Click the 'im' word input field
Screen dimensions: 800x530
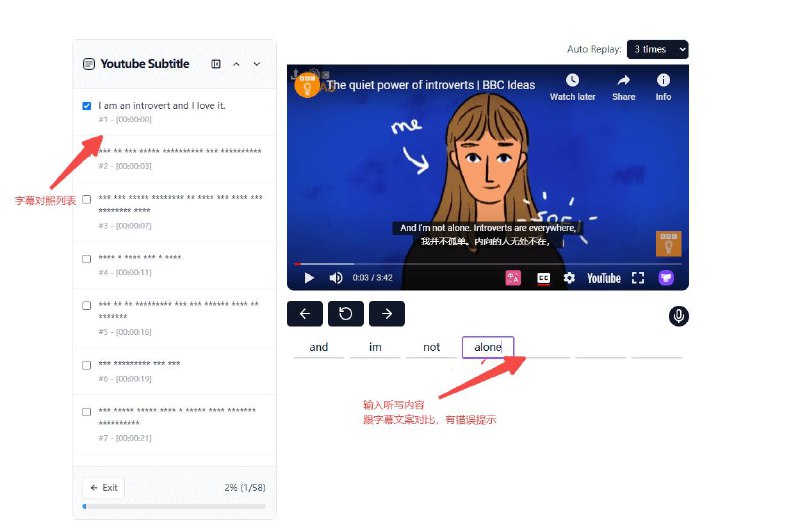coord(375,347)
